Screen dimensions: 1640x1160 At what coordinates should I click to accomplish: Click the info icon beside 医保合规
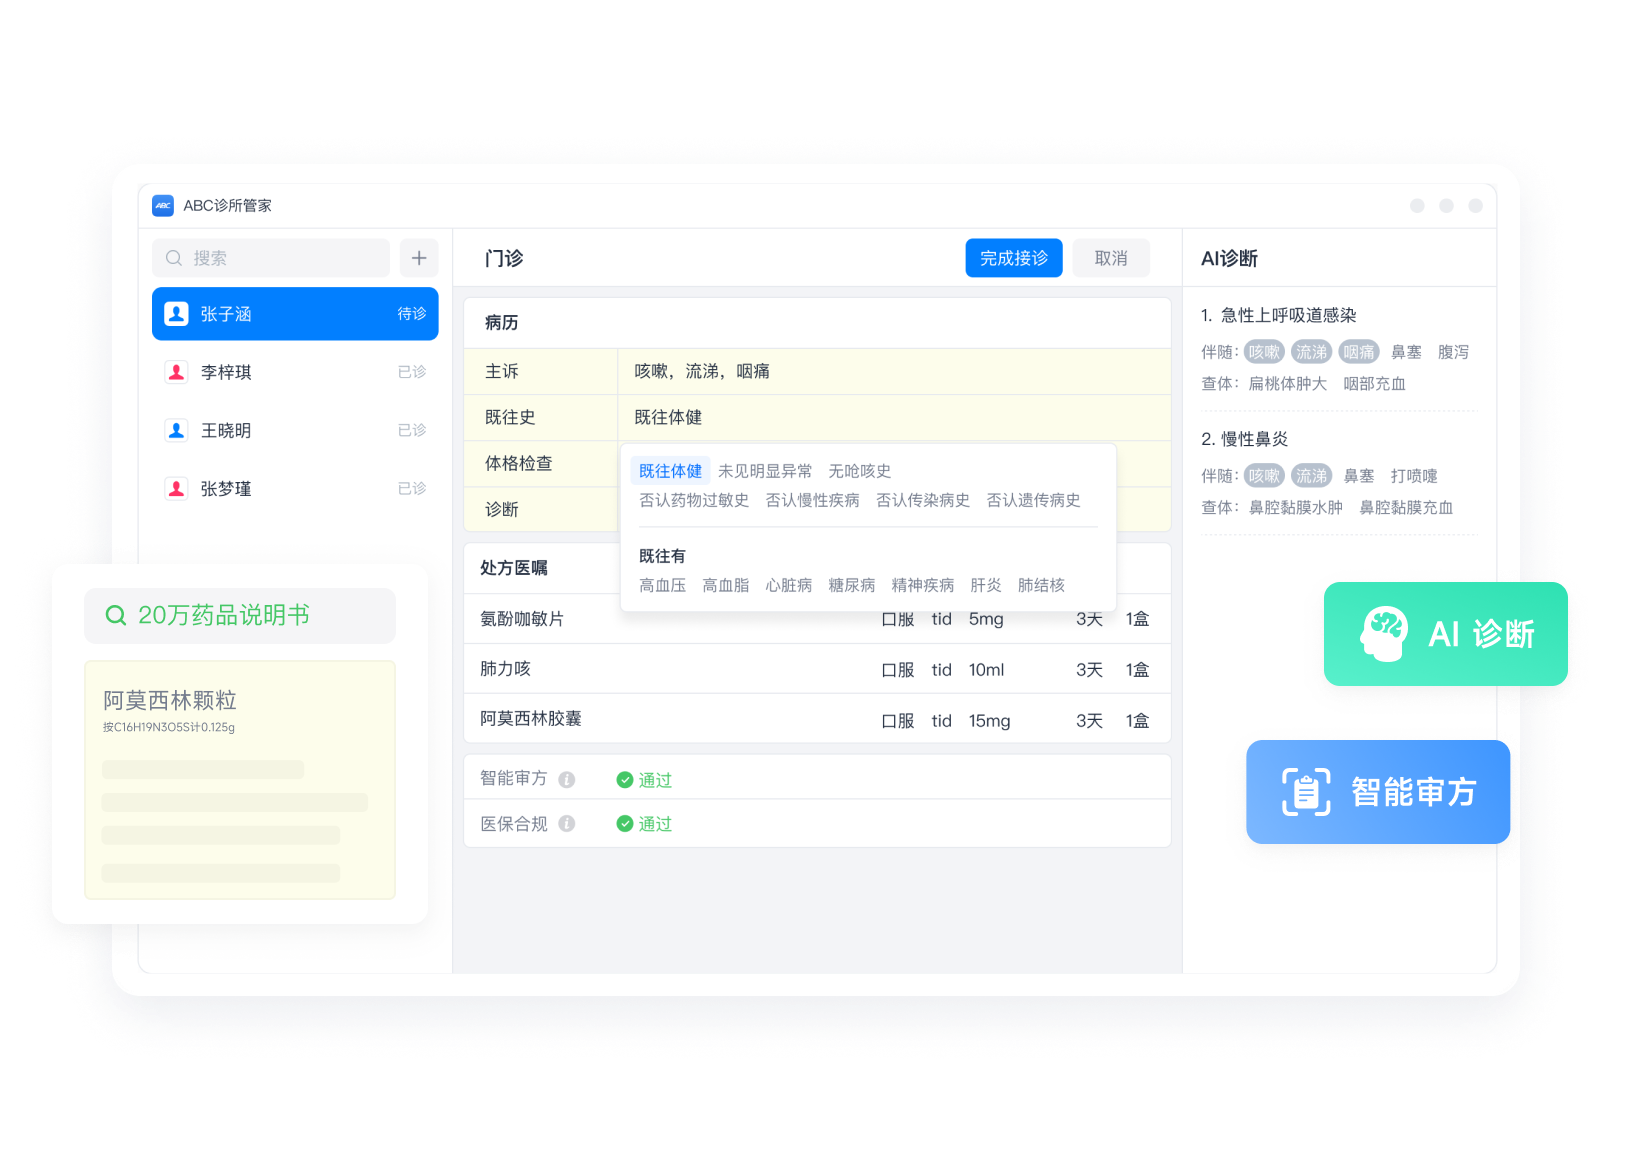[567, 824]
